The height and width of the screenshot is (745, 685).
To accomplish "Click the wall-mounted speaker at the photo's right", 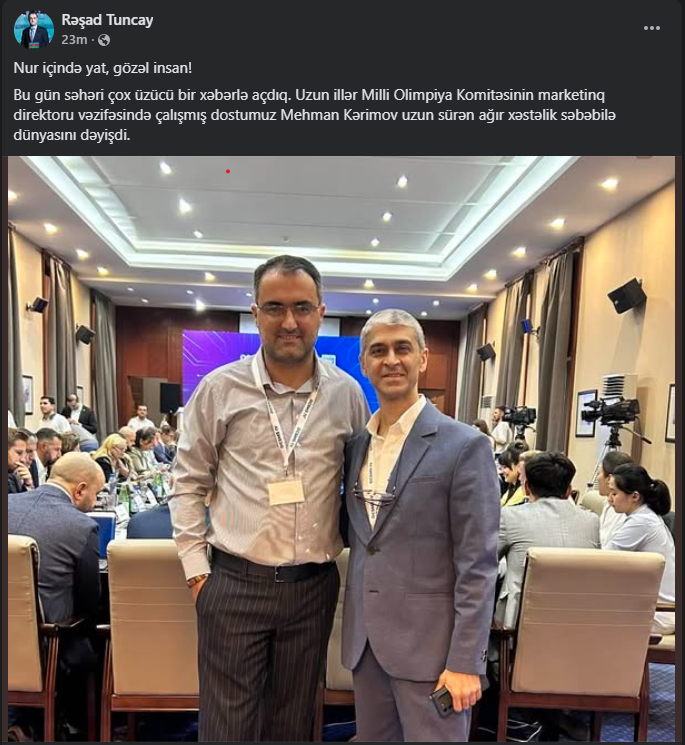I will tap(627, 296).
